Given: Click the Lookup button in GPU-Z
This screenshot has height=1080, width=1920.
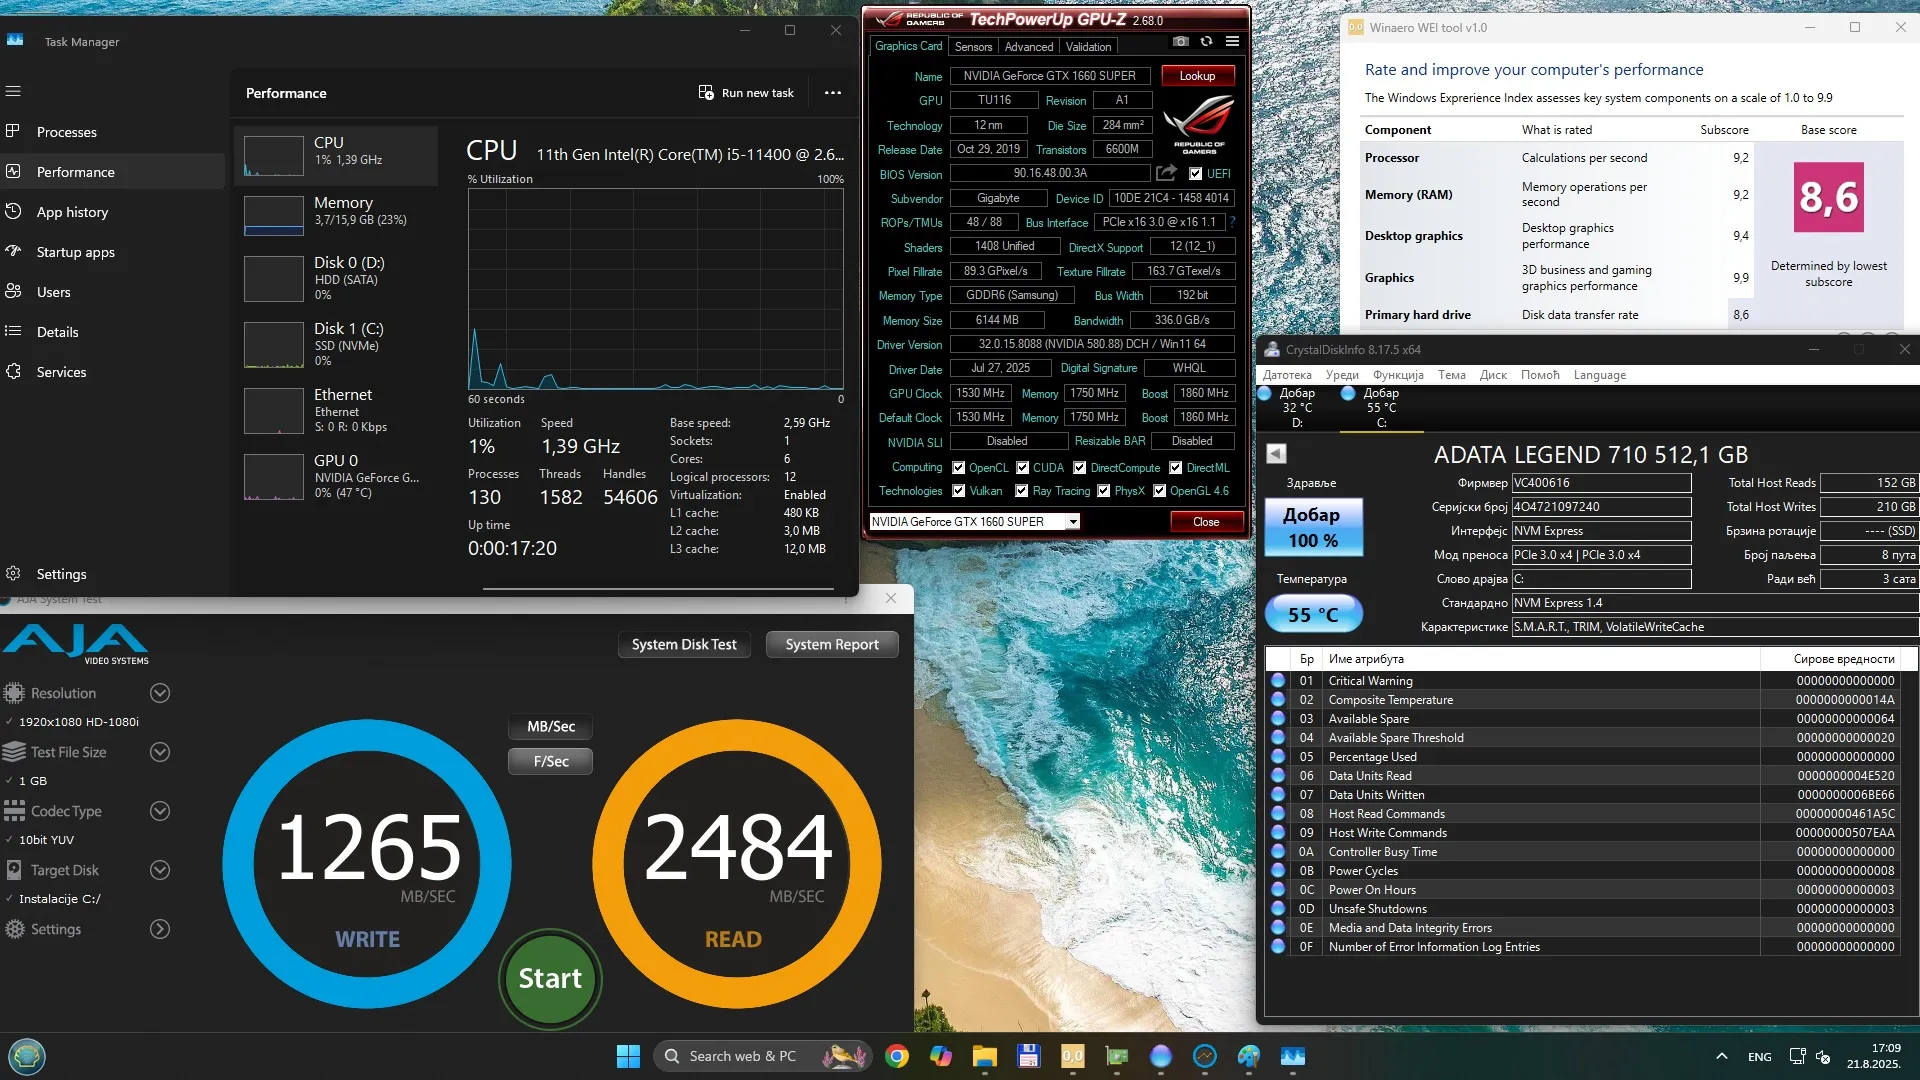Looking at the screenshot, I should click(1197, 76).
